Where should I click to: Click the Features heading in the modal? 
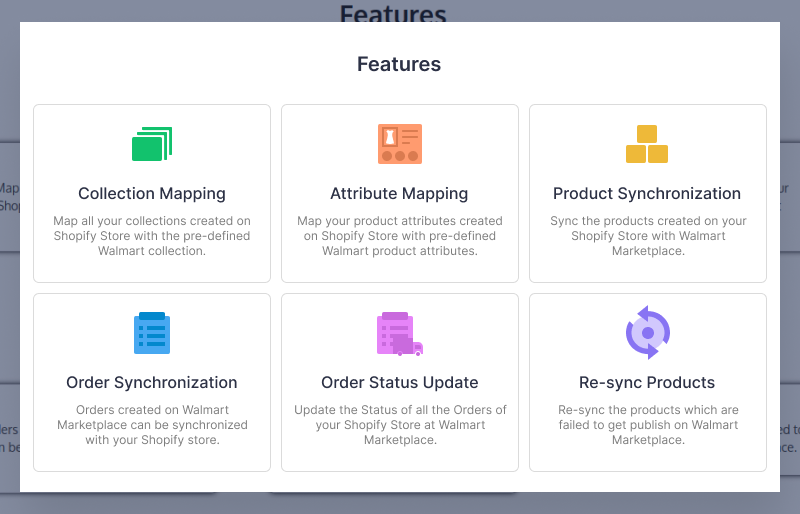pos(399,64)
